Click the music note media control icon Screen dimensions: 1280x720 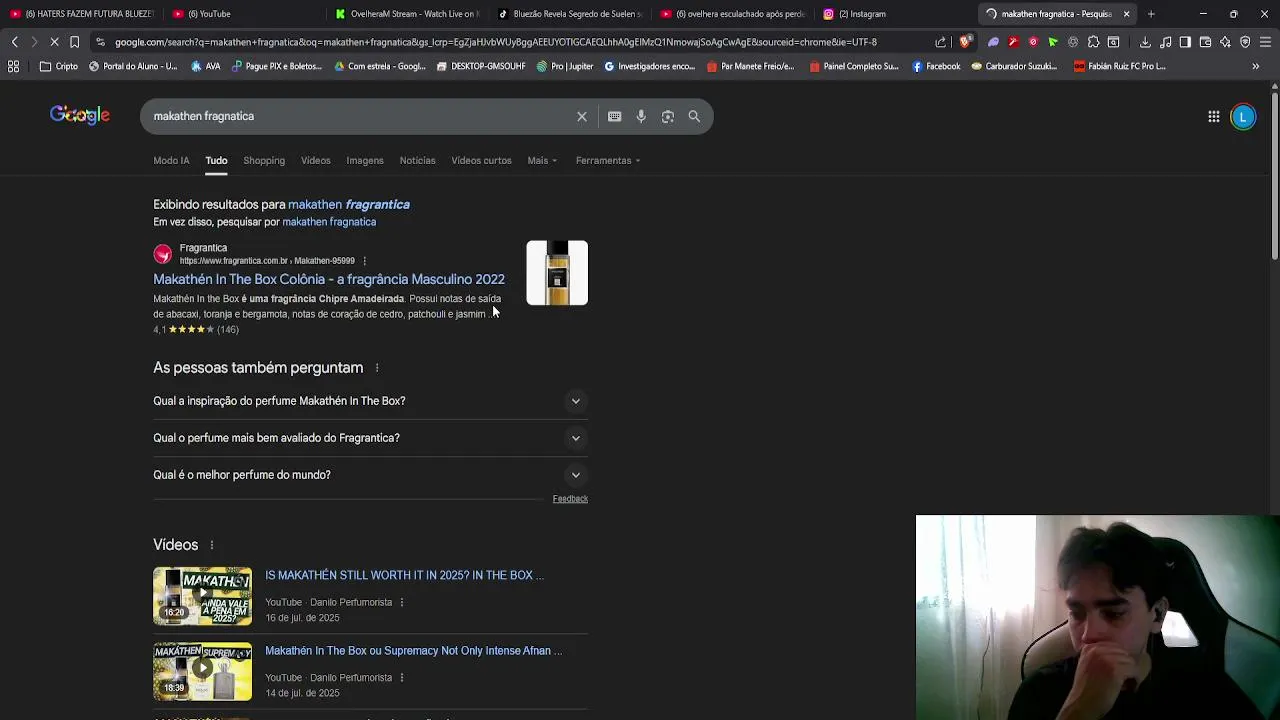1165,42
